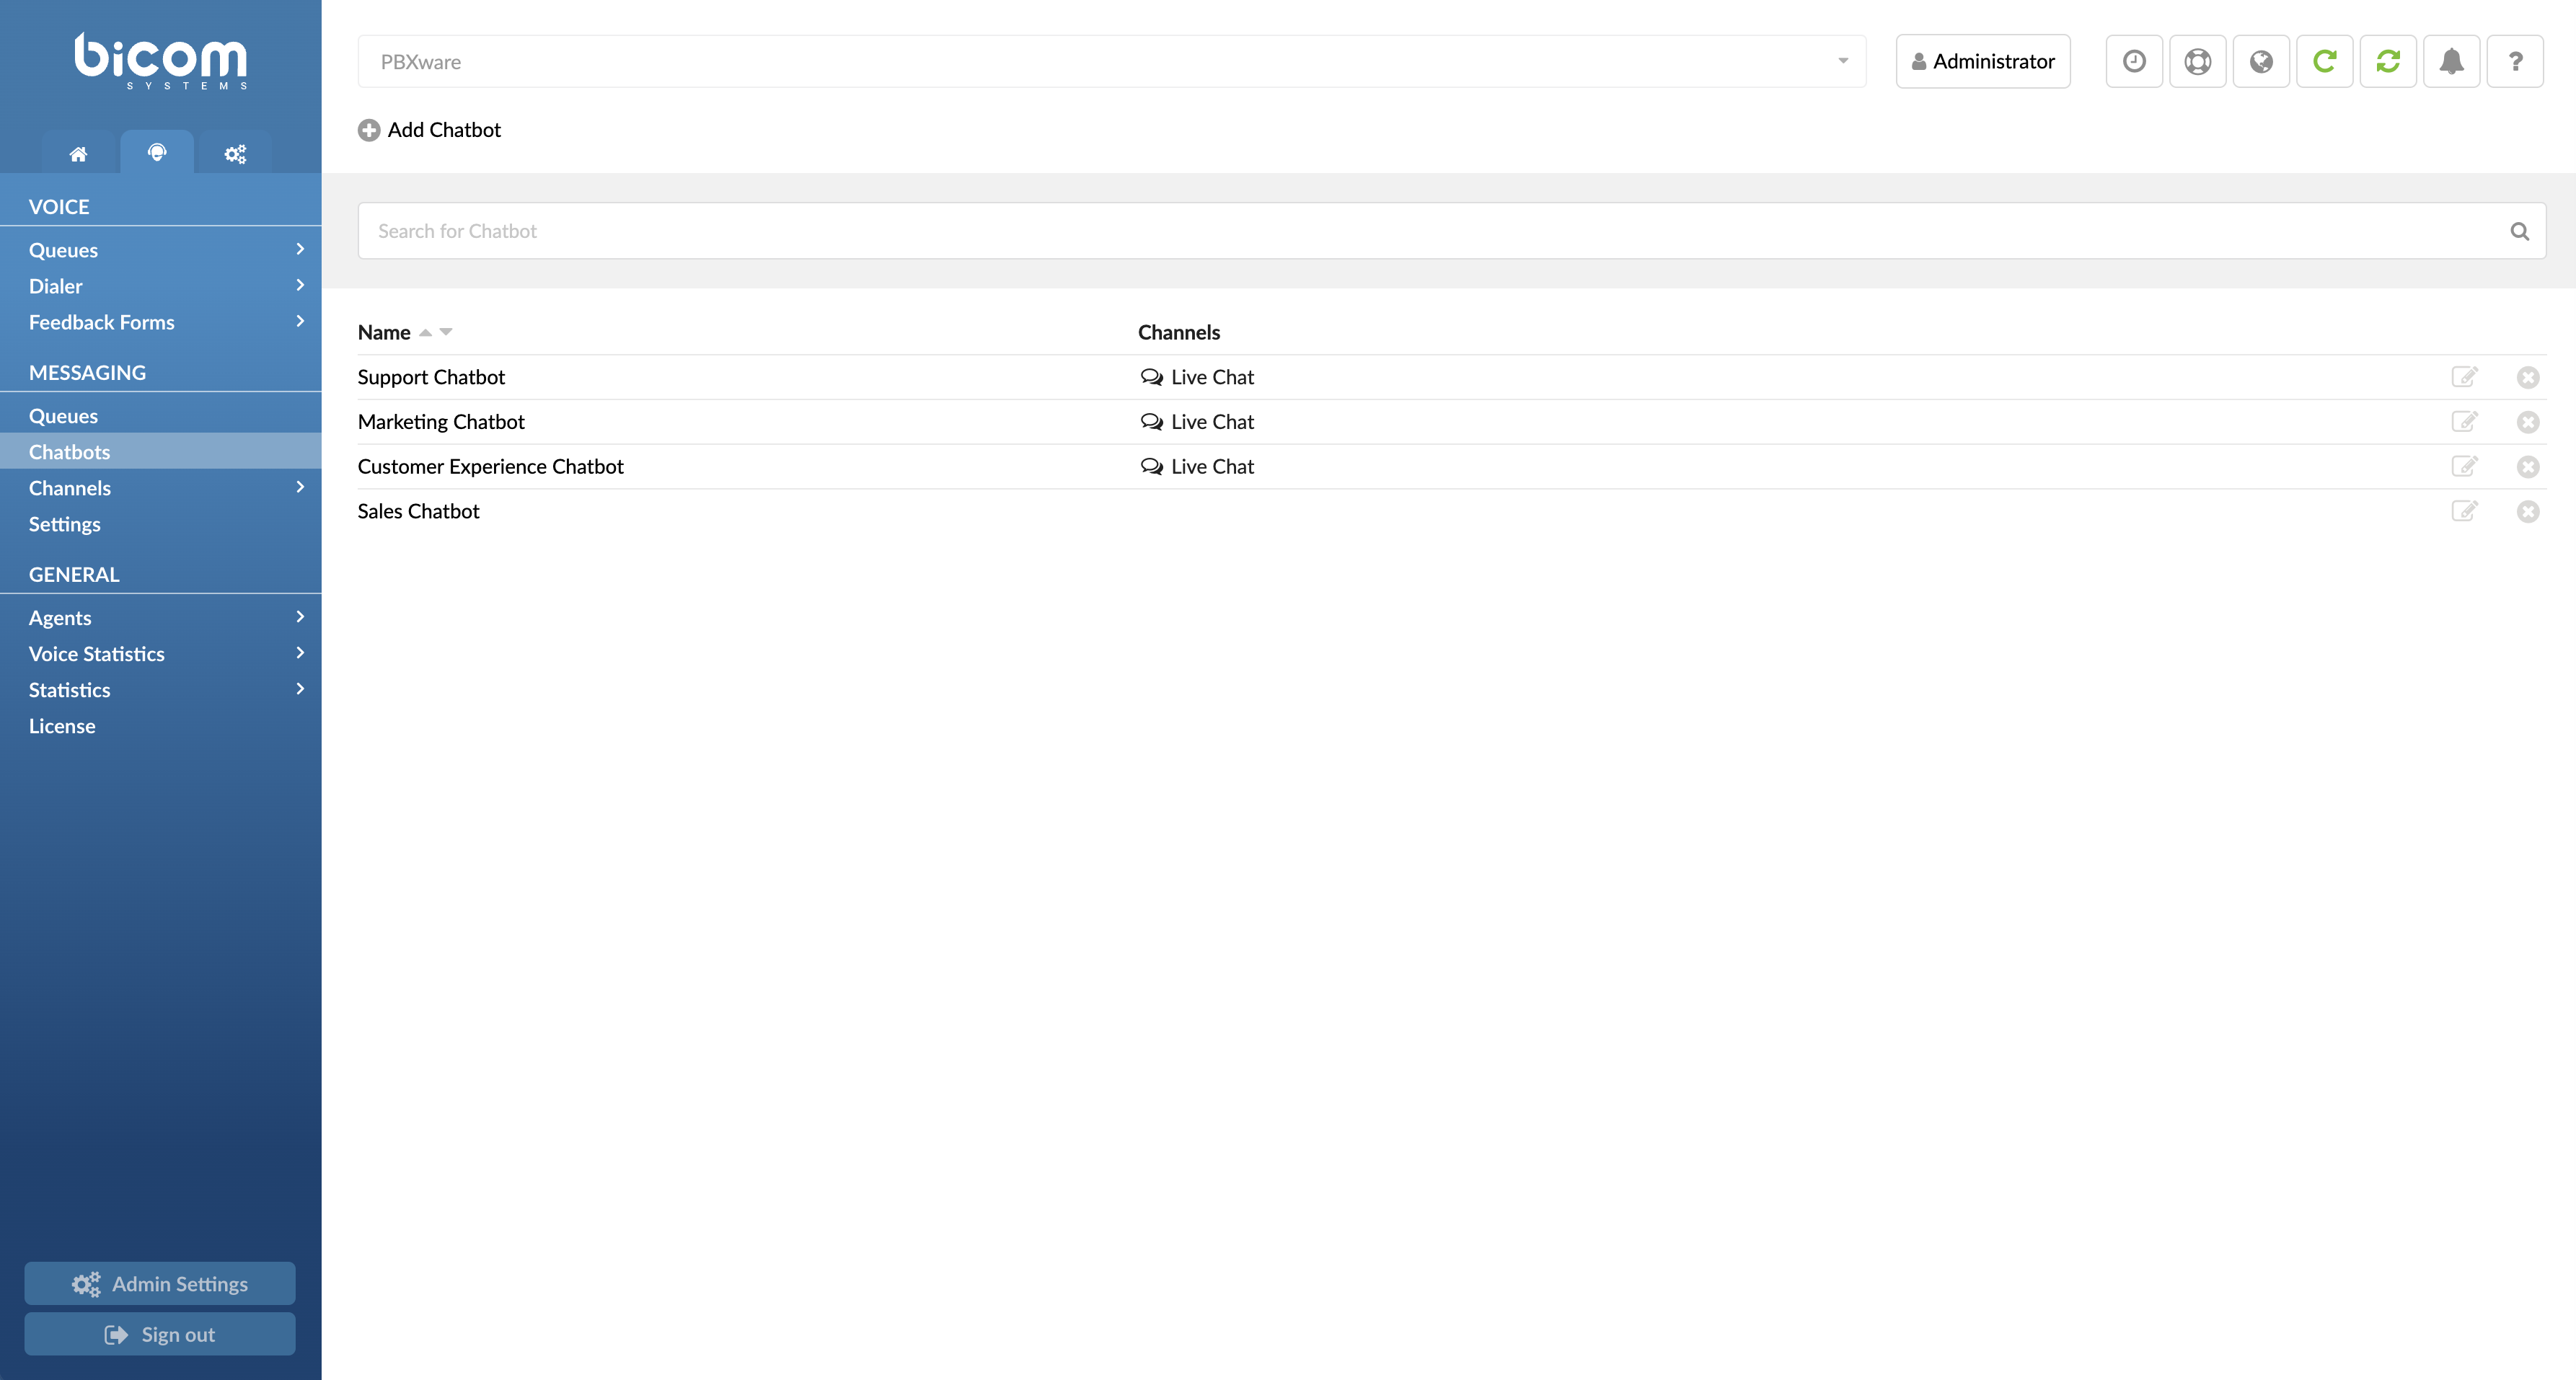Image resolution: width=2576 pixels, height=1380 pixels.
Task: Expand Agents submenu chevron
Action: click(300, 617)
